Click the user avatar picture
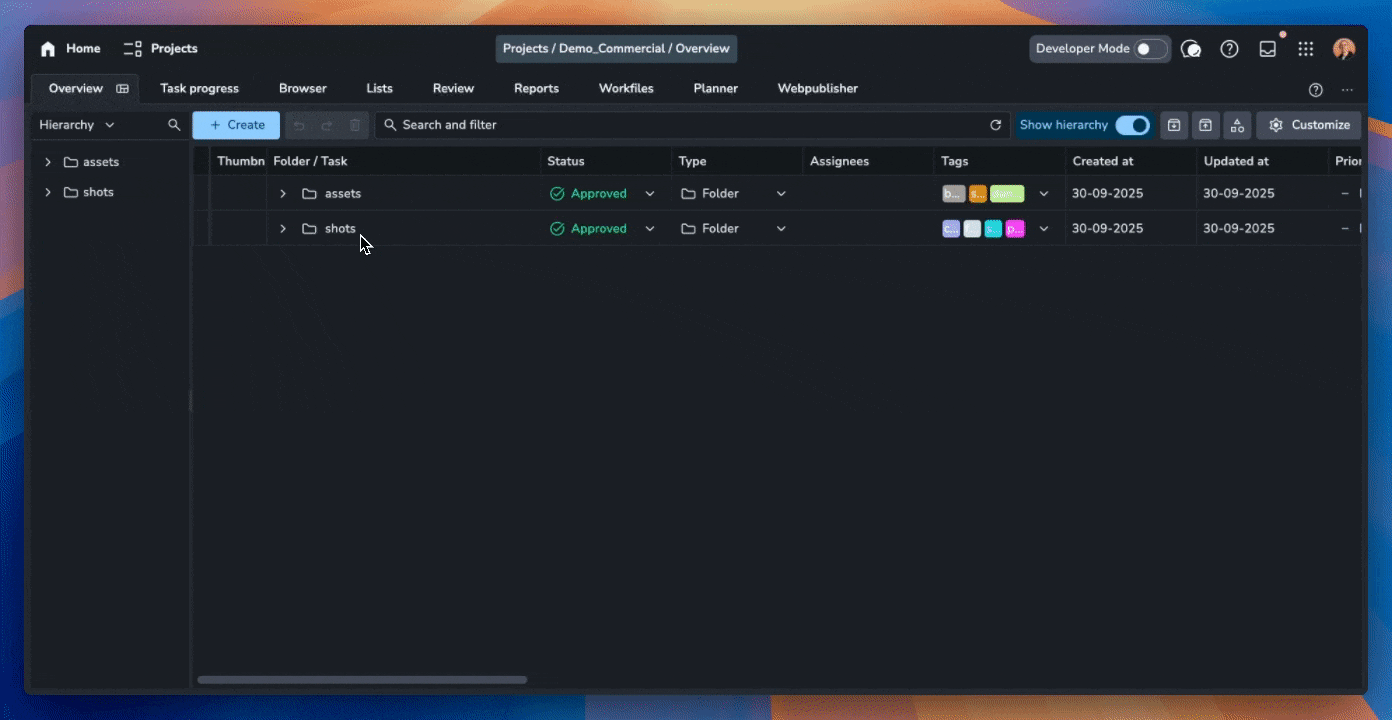Viewport: 1392px width, 720px height. pos(1343,49)
